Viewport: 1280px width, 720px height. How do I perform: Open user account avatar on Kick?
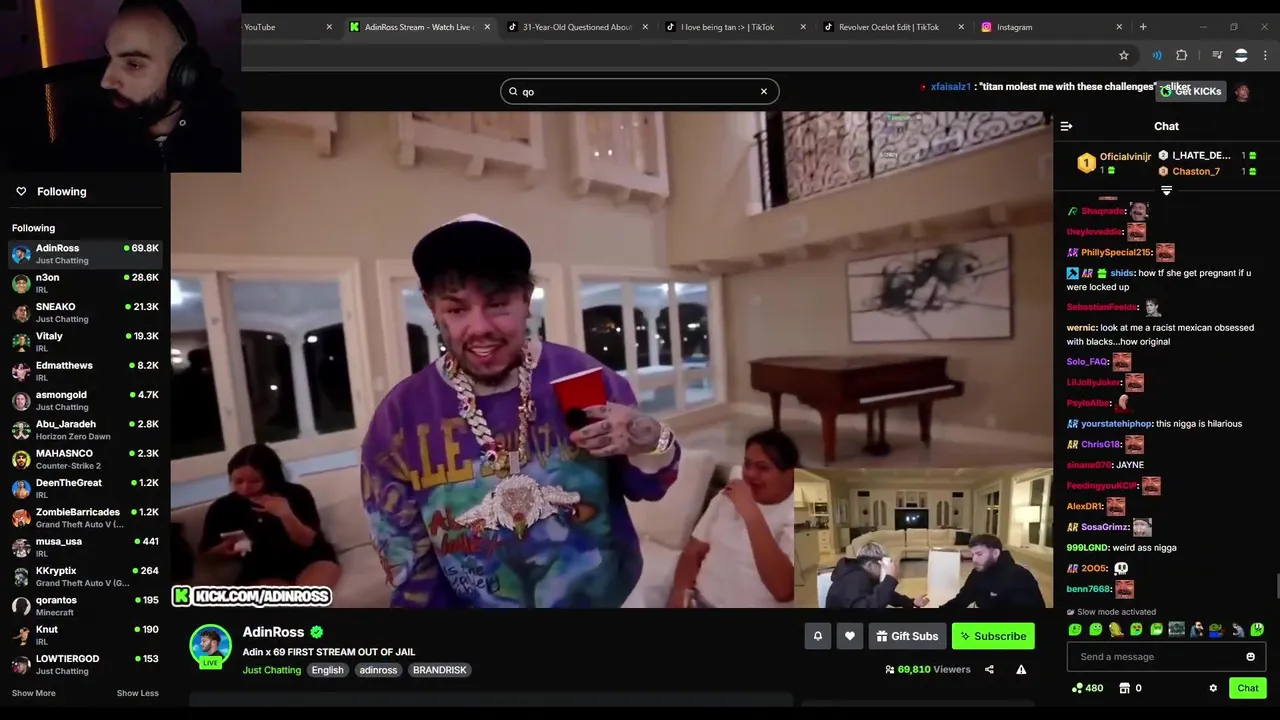click(x=1242, y=92)
